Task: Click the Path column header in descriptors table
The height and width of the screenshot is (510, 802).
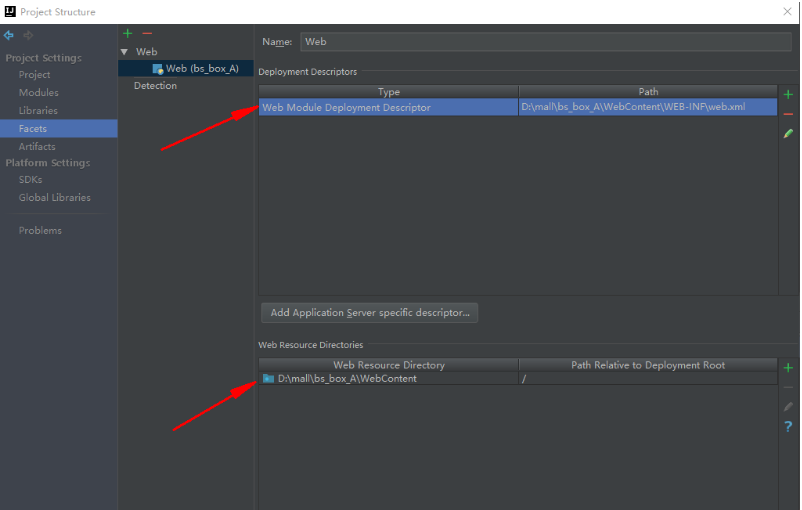Action: 648,92
